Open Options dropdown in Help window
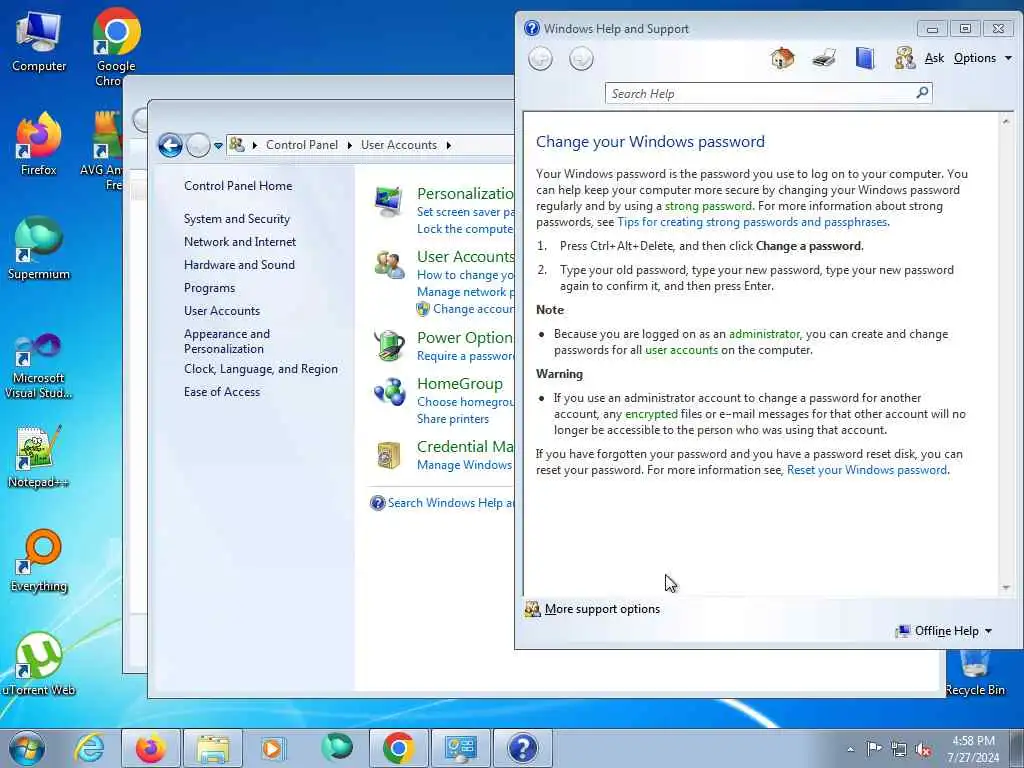The image size is (1024, 768). 983,58
